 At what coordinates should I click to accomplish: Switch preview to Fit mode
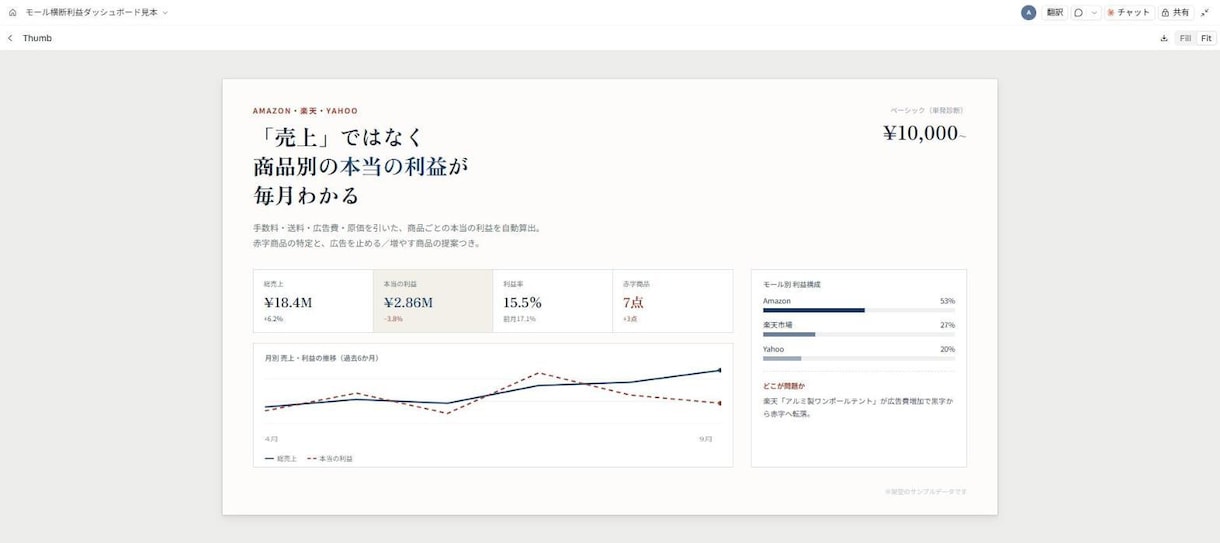click(1206, 38)
